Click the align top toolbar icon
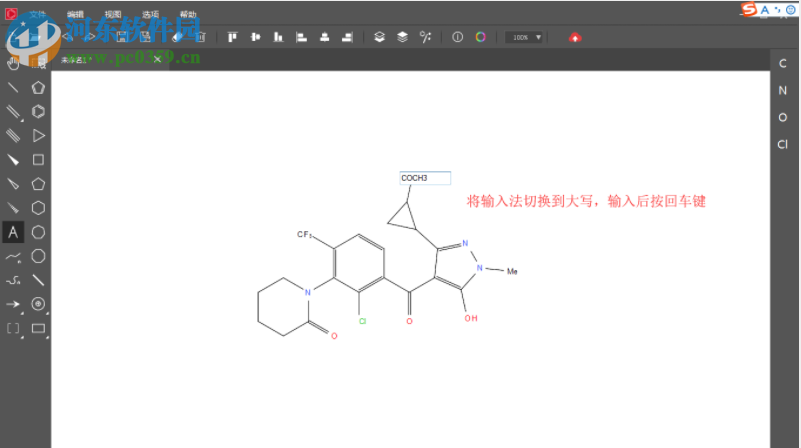 coord(232,37)
